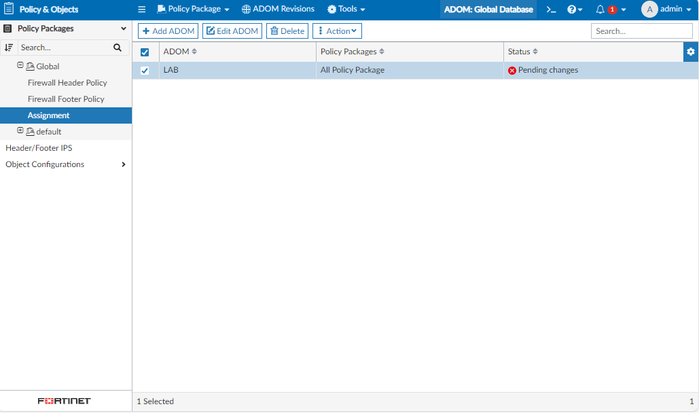Collapse the Policy Packages section chevron
This screenshot has width=699, height=413.
coord(123,29)
